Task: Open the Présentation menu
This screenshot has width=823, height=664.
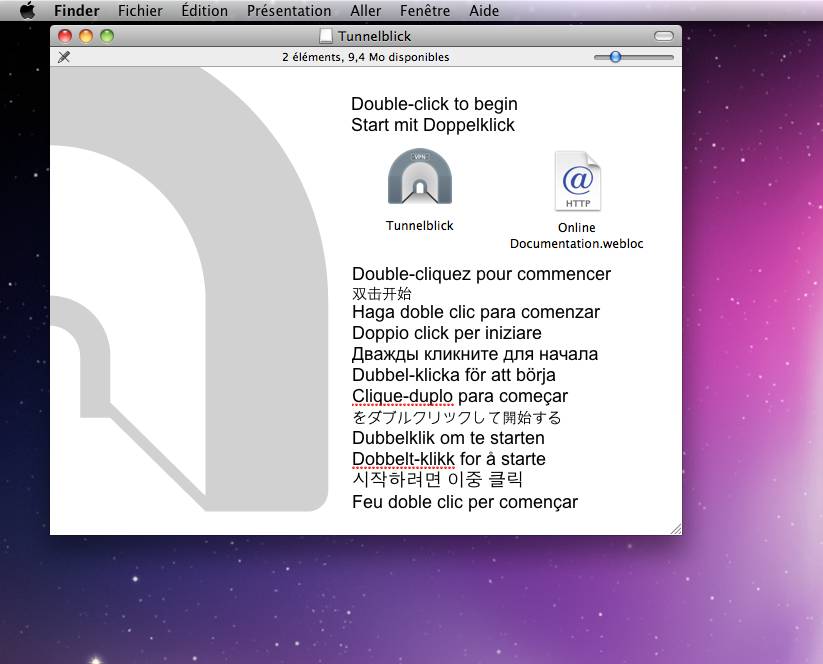Action: click(x=289, y=10)
